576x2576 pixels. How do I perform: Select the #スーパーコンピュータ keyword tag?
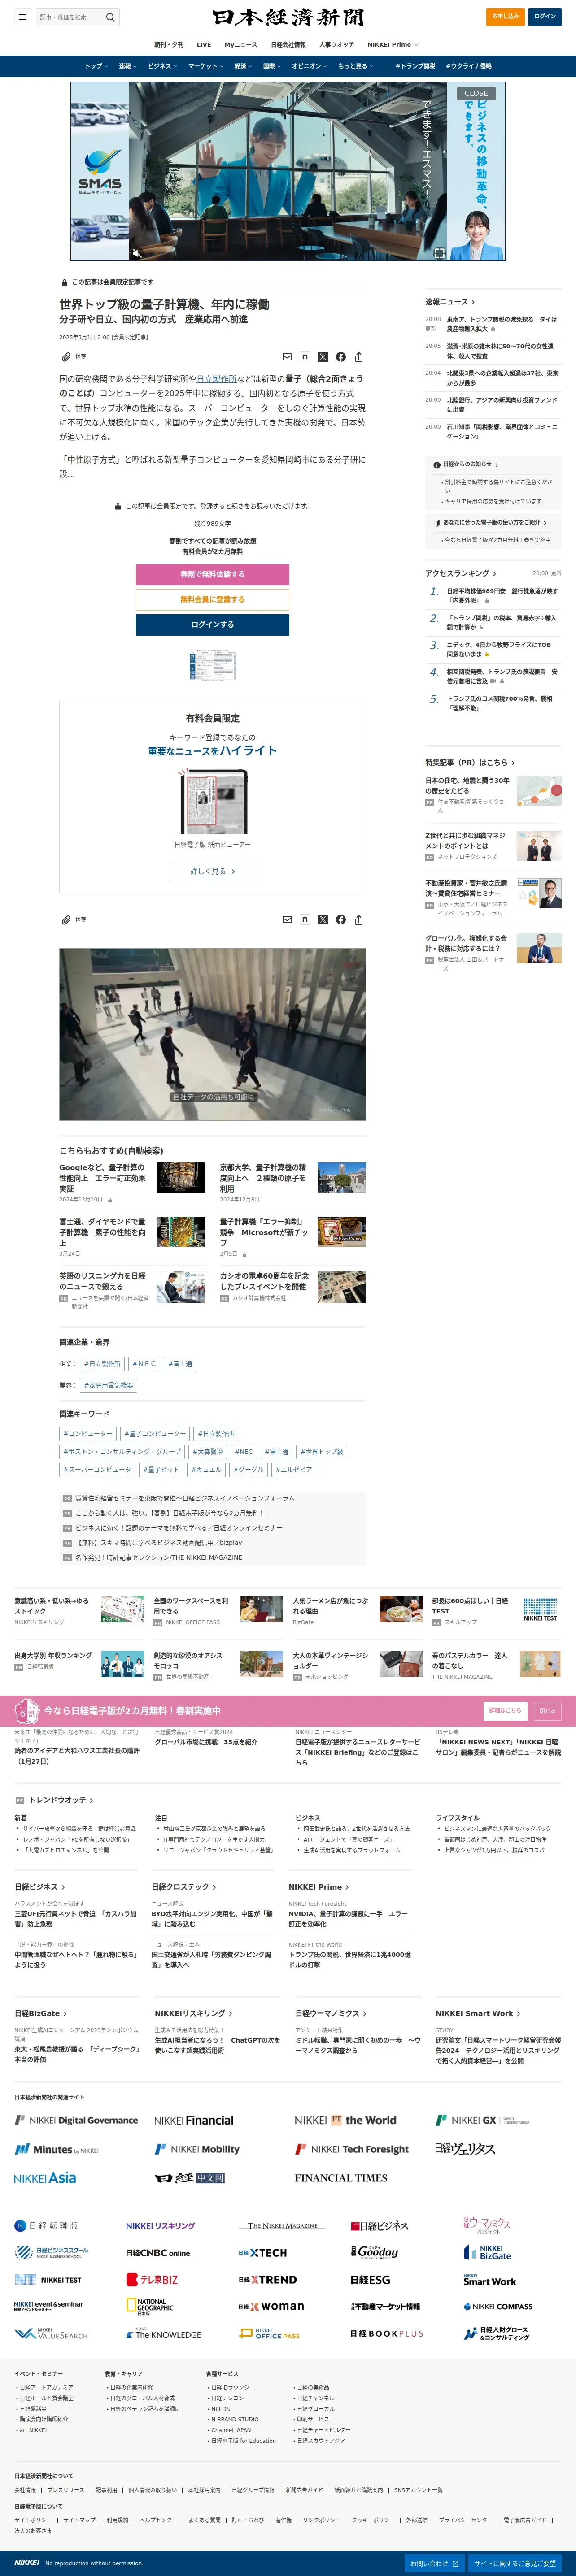tap(97, 1470)
